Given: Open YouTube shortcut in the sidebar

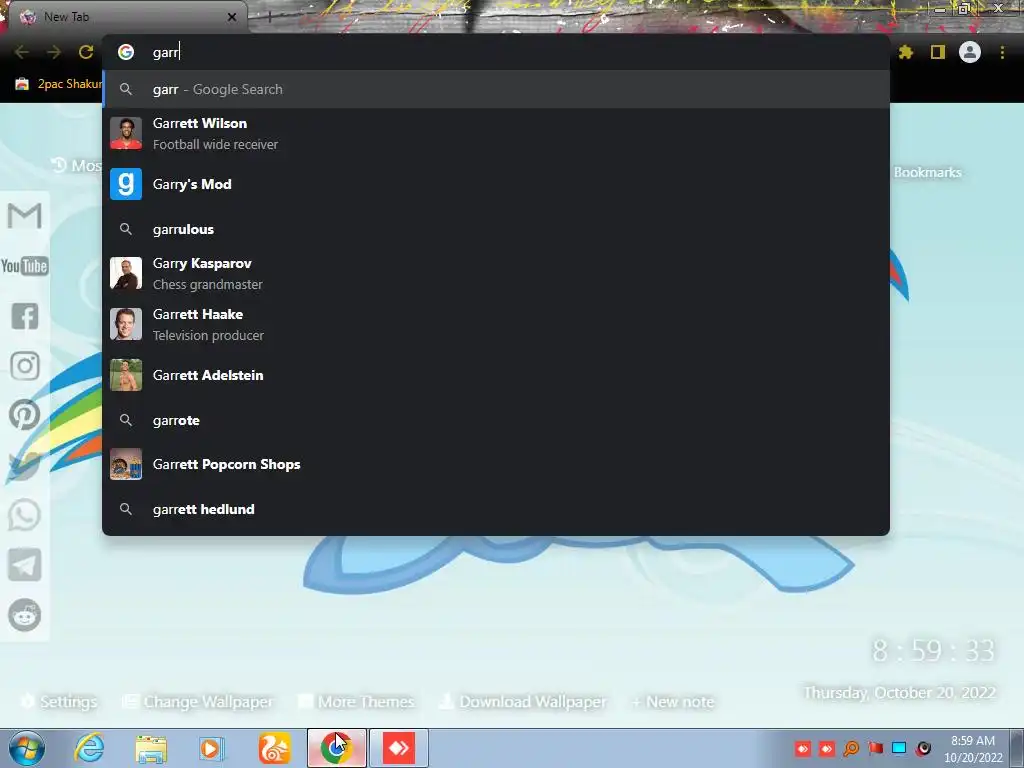Looking at the screenshot, I should (x=25, y=266).
